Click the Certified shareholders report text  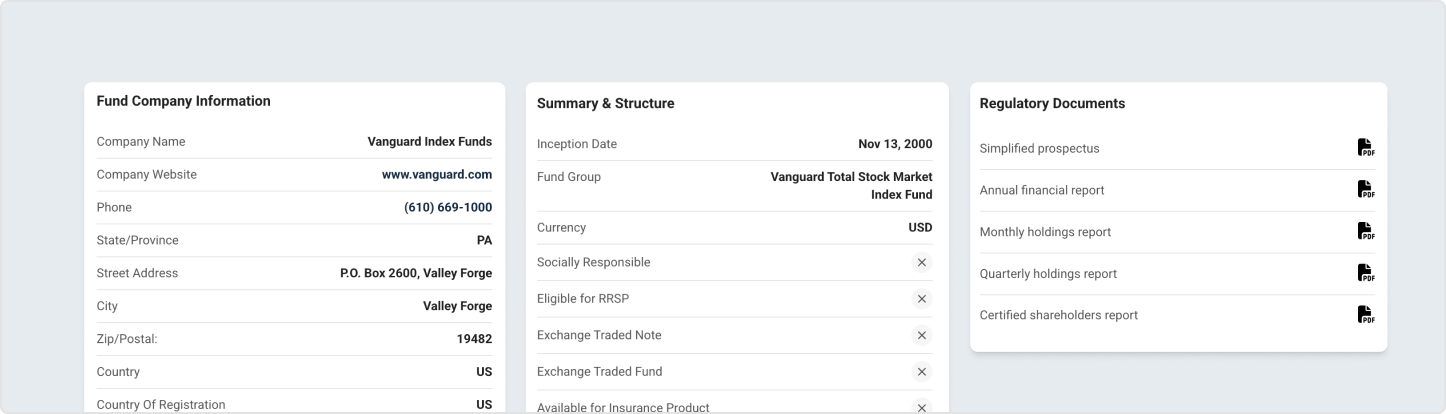click(1059, 315)
